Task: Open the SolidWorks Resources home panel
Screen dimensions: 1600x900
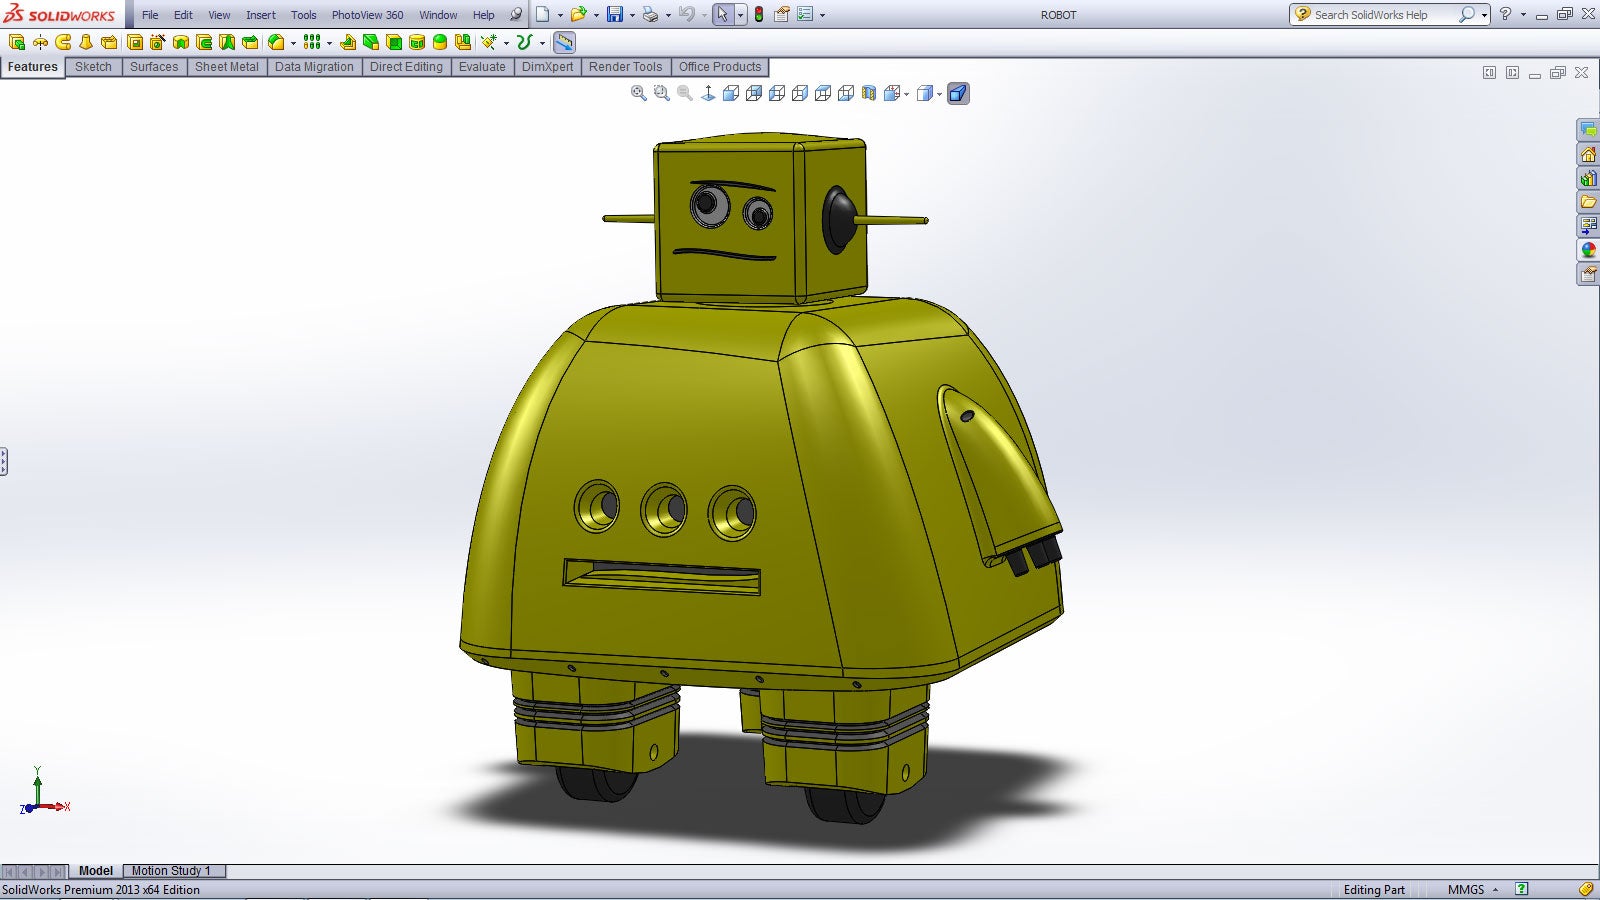Action: tap(1588, 153)
